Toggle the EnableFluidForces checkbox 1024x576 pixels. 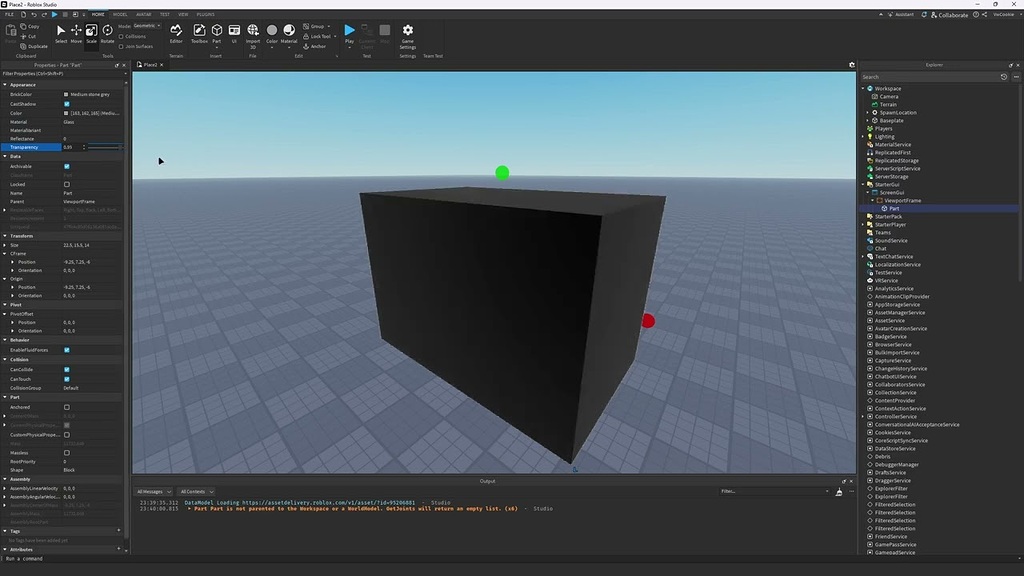67,350
